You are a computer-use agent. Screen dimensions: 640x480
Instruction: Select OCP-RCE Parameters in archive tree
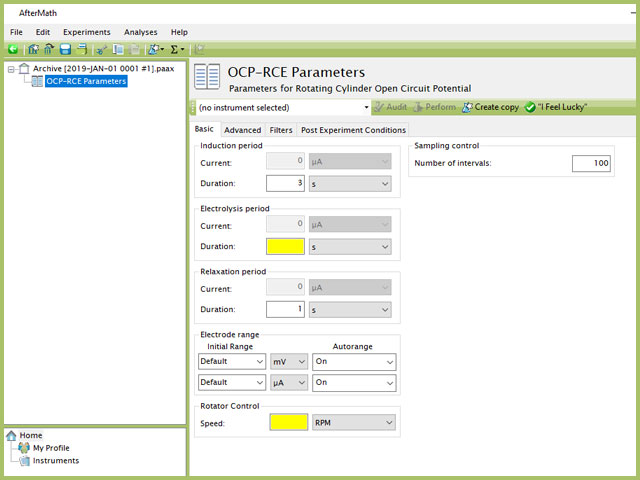[86, 81]
